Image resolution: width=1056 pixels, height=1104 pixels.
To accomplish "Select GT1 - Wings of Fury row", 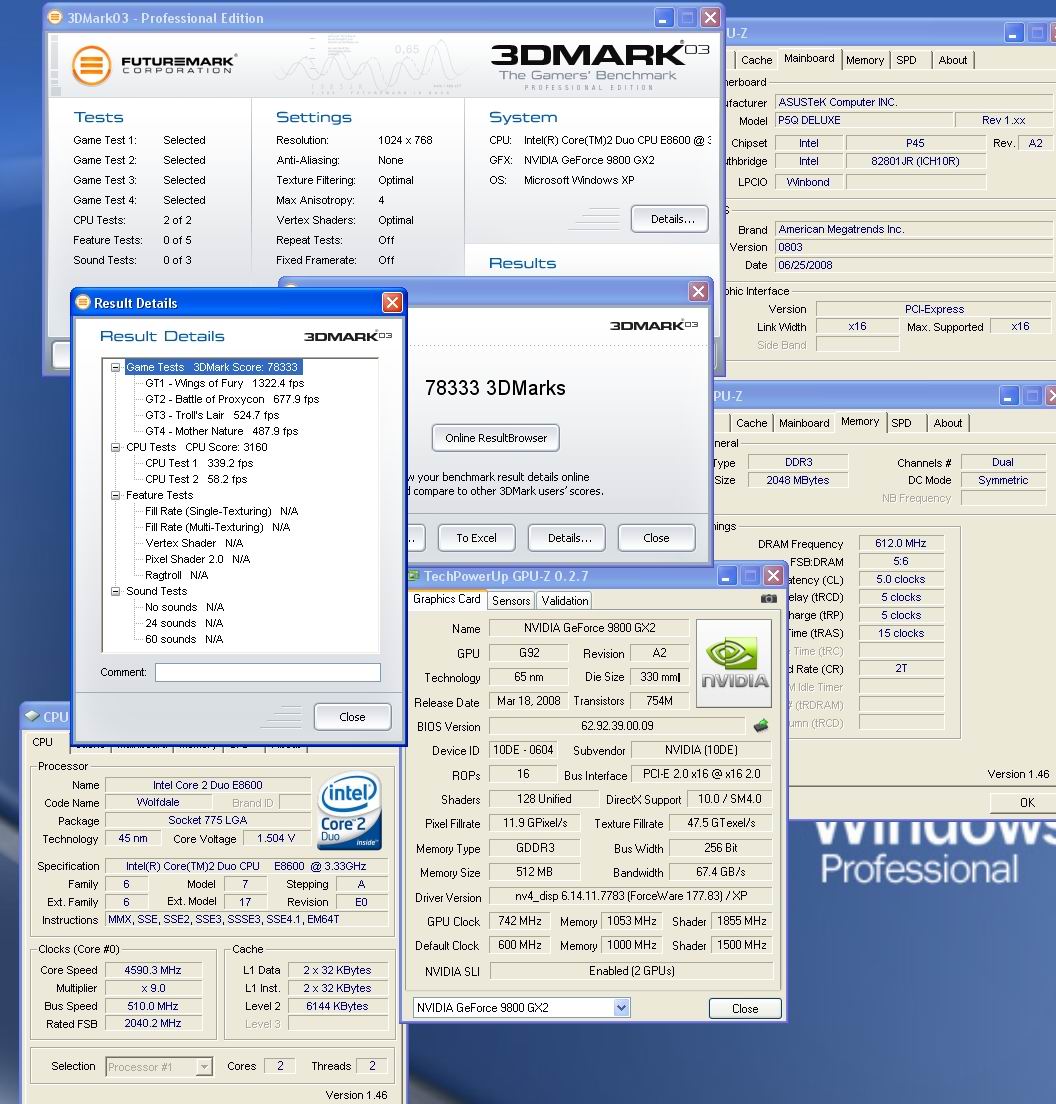I will tap(225, 383).
